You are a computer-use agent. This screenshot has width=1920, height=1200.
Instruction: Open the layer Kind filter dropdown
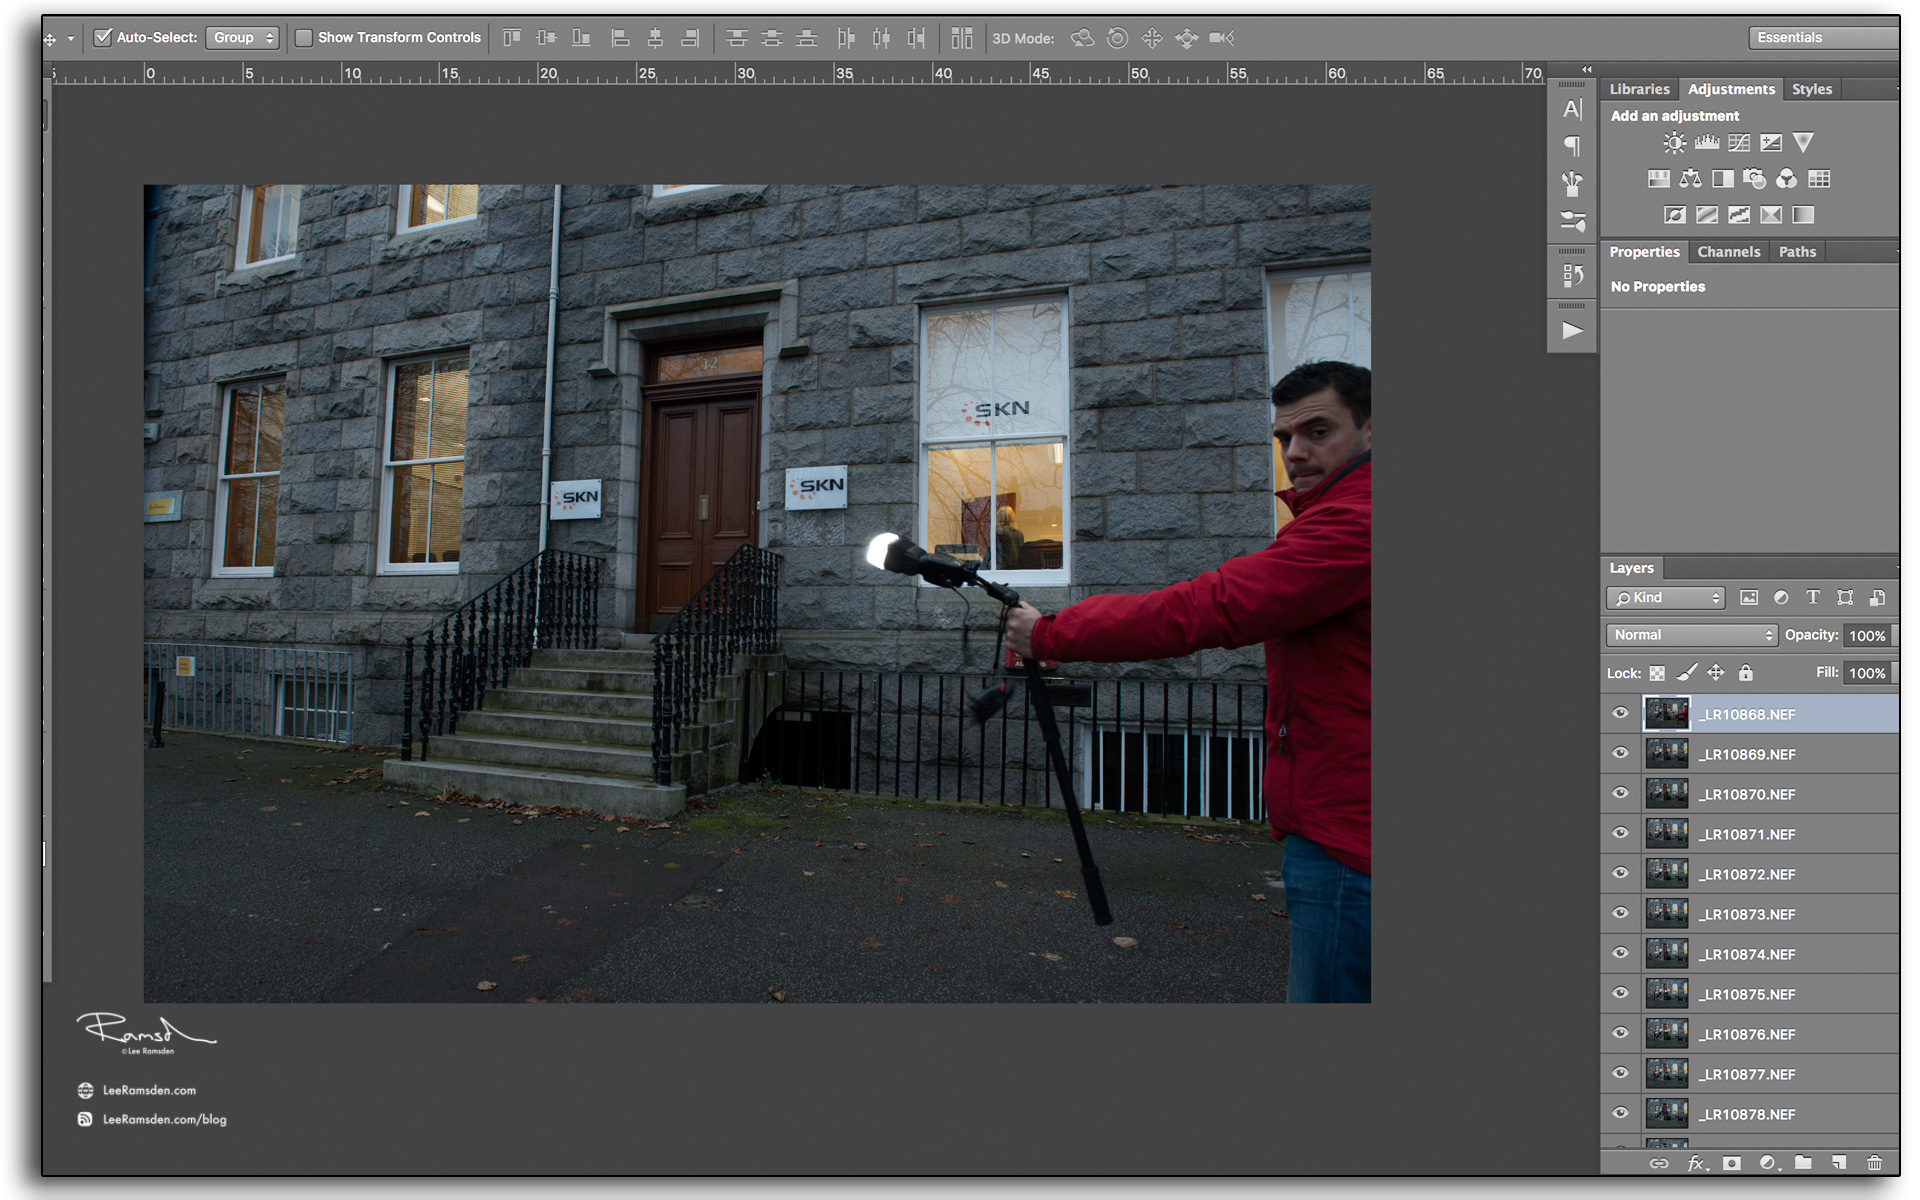coord(1666,598)
